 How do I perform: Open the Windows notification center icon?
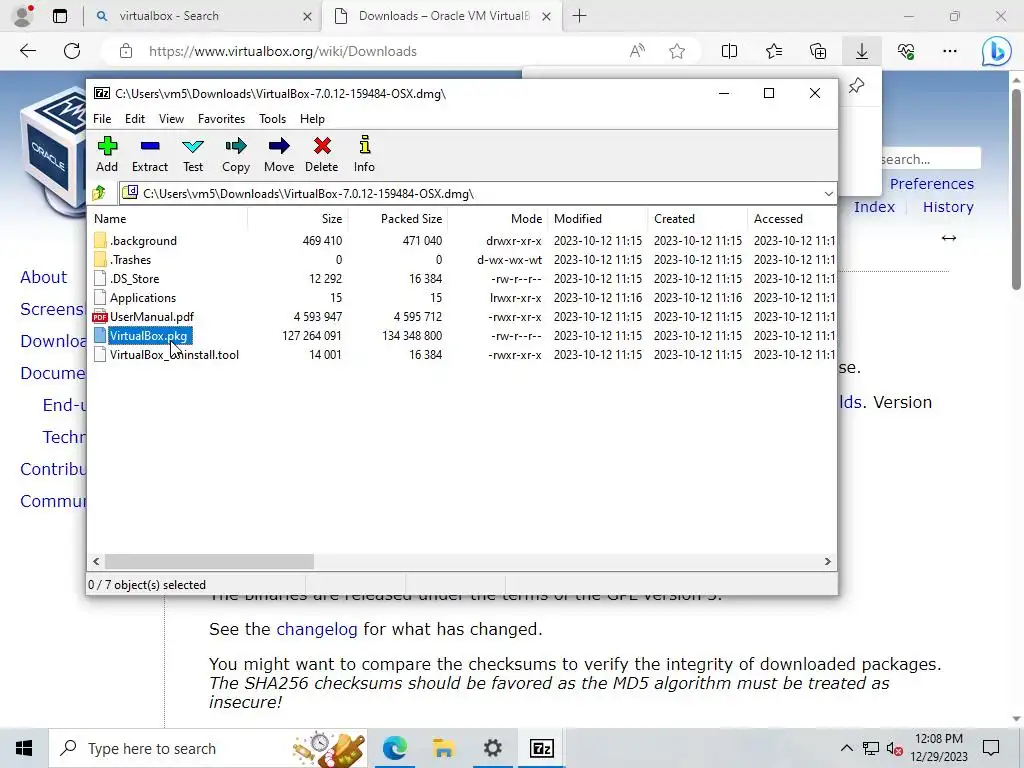click(991, 748)
